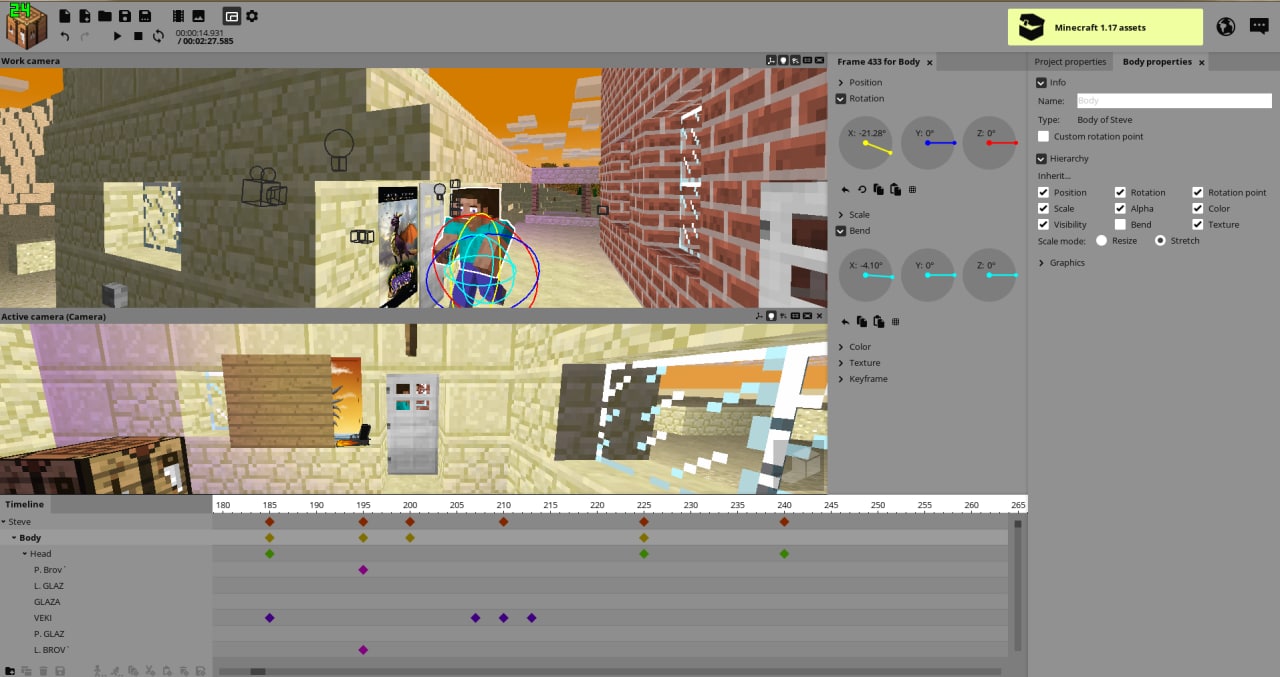
Task: Uncheck Inherit Rotation point checkbox
Action: click(1197, 192)
